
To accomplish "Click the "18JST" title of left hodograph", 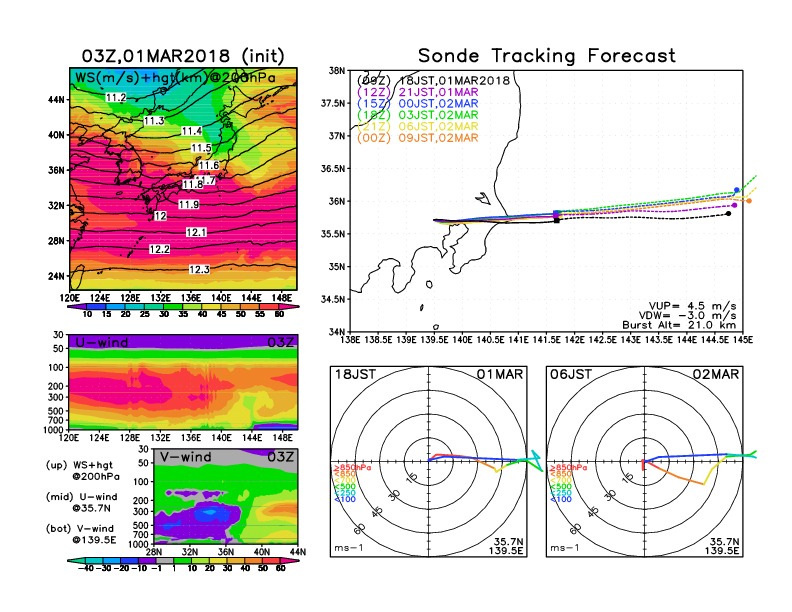I will (356, 374).
